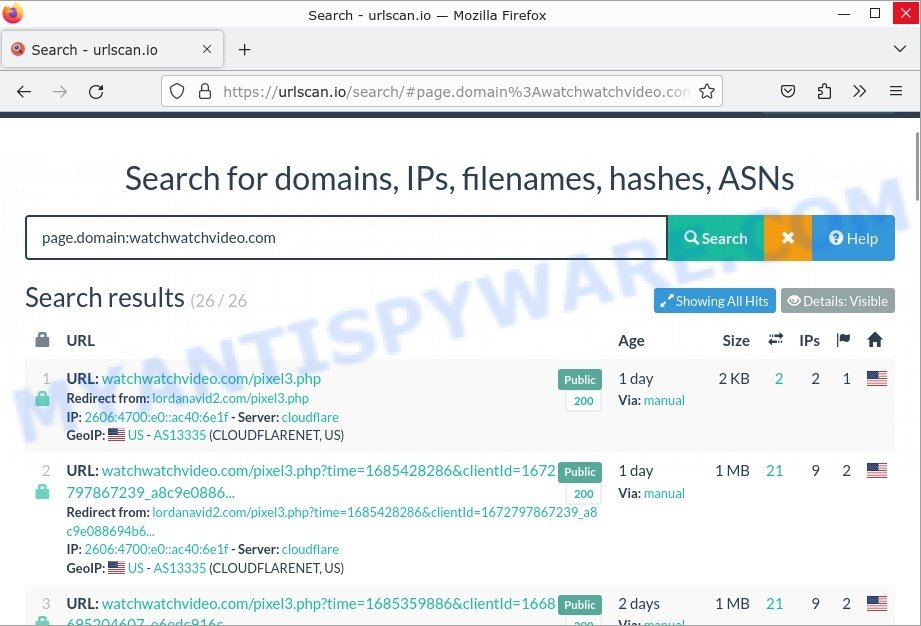Click the home column header icon

[875, 339]
